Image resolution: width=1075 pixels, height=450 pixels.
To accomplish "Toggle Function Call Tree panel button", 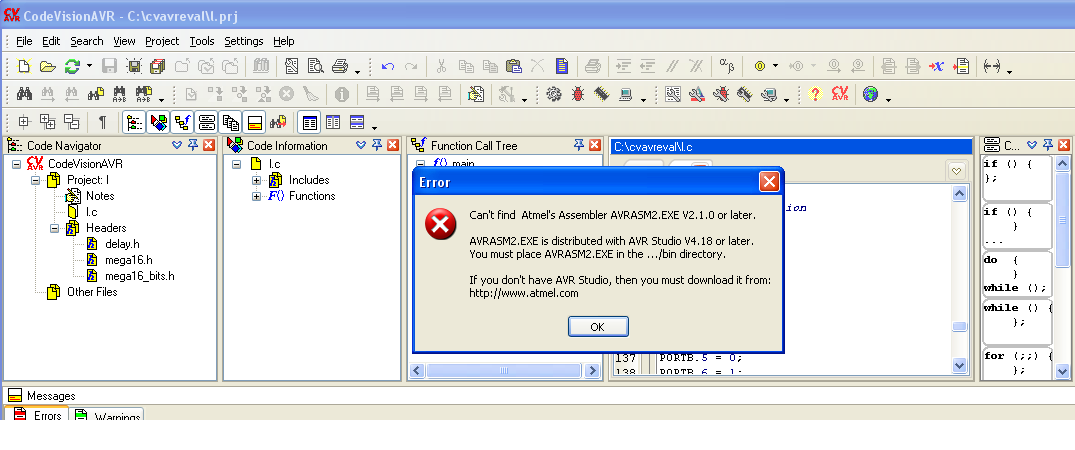I will [x=183, y=123].
